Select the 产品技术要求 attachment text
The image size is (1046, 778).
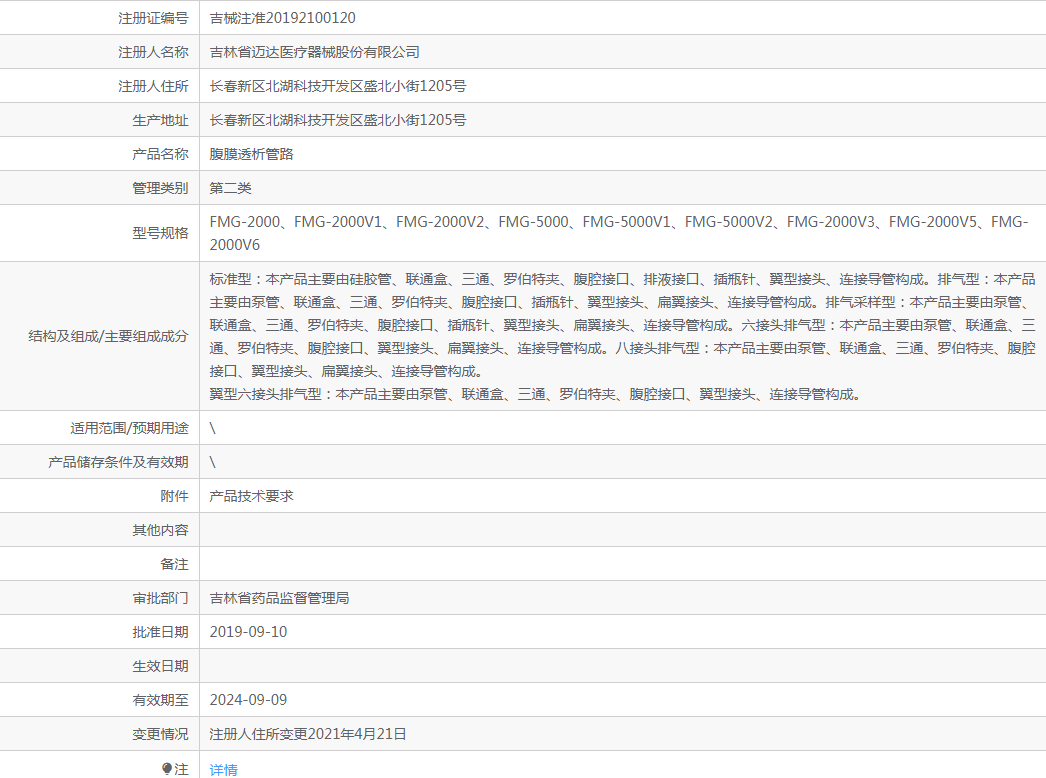click(x=251, y=496)
